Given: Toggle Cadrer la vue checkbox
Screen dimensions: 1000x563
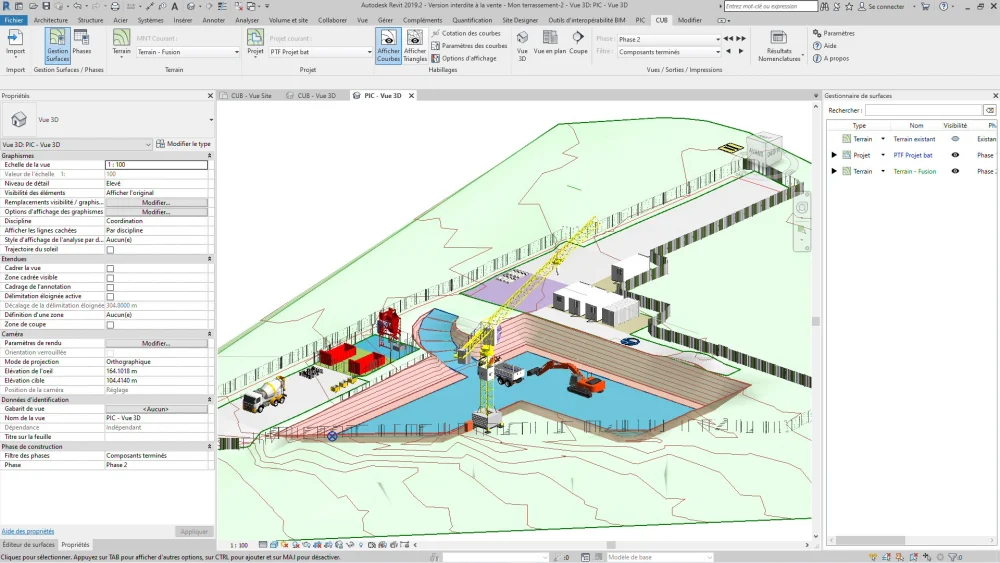Looking at the screenshot, I should click(110, 268).
